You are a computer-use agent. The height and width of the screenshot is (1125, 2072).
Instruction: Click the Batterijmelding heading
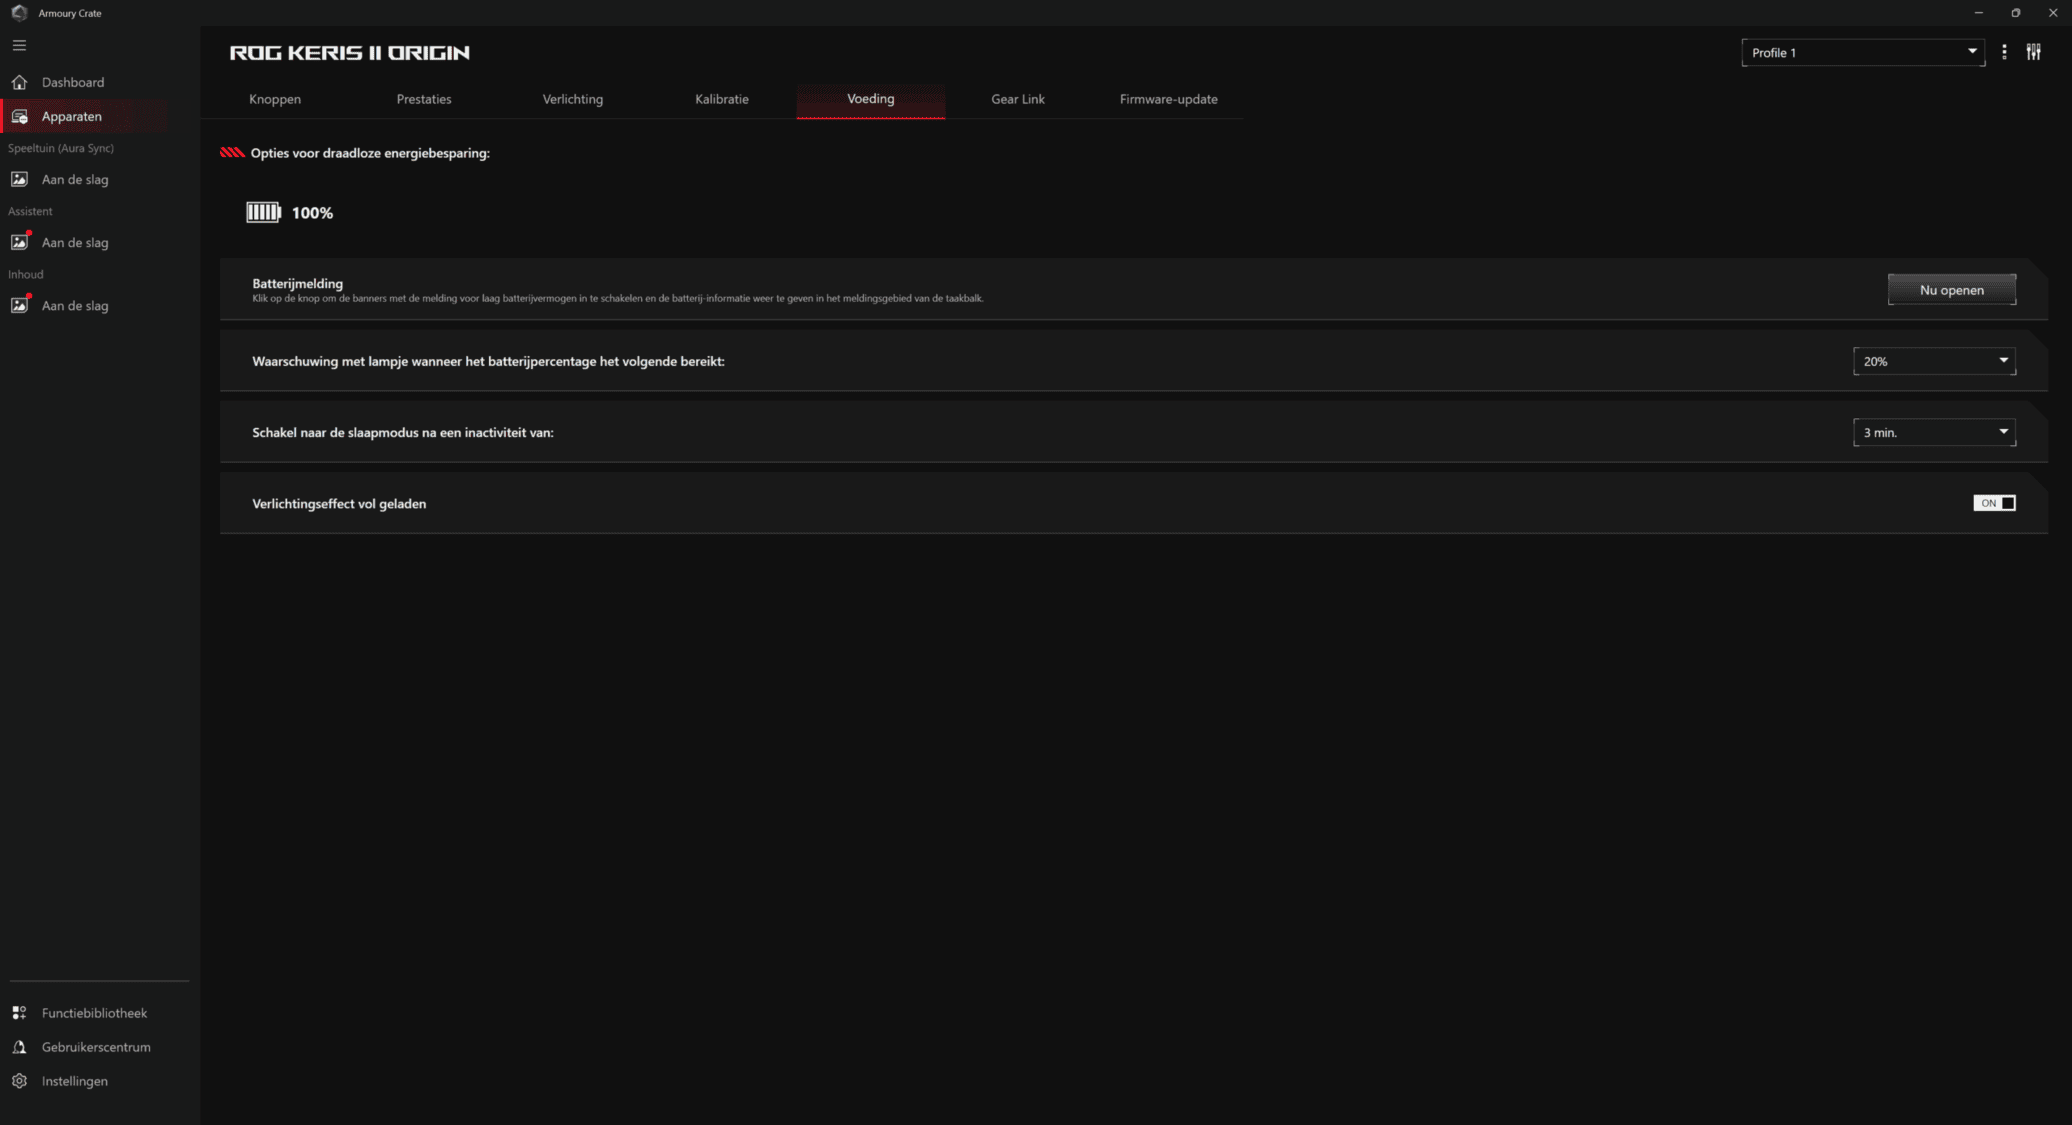(297, 283)
